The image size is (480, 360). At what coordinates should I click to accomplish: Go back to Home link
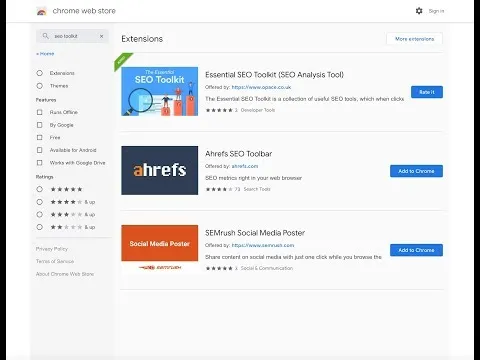click(x=45, y=54)
